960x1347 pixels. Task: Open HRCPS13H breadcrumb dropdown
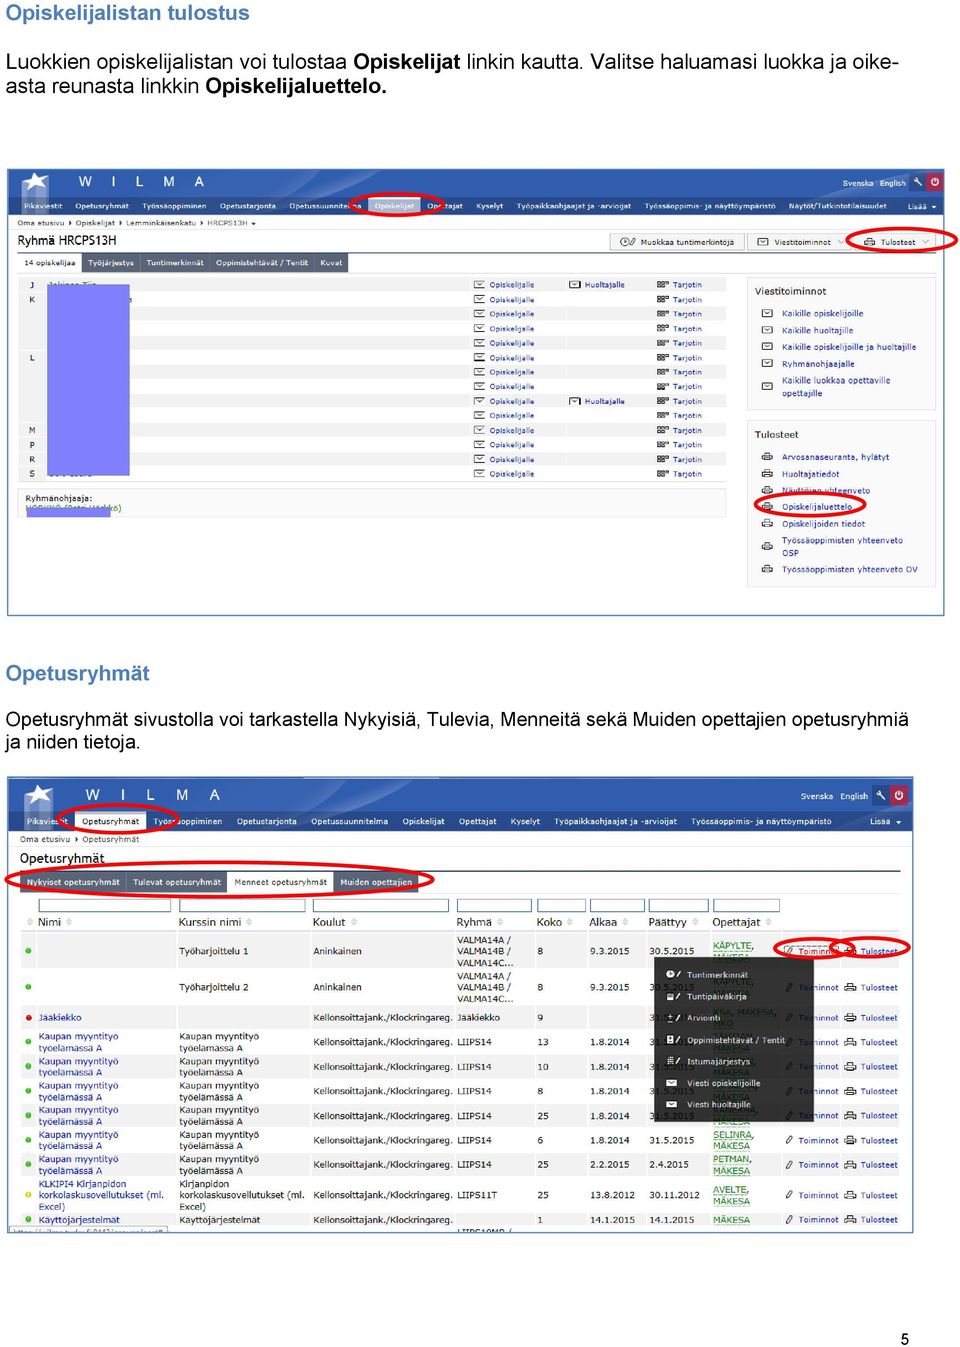click(230, 223)
